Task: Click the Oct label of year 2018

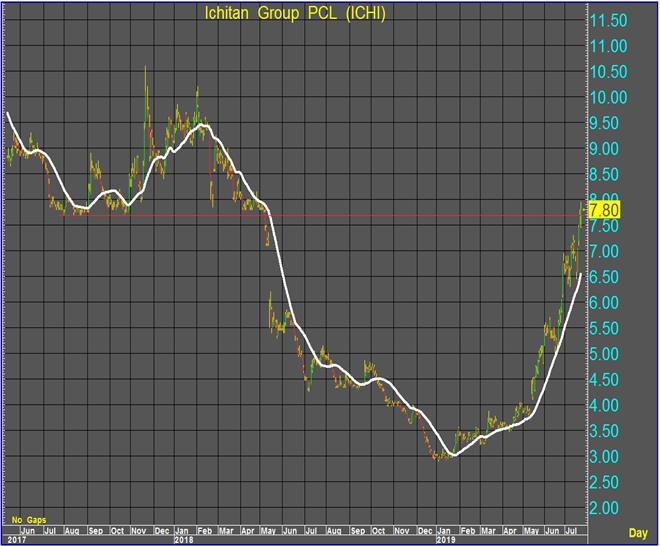Action: point(378,530)
